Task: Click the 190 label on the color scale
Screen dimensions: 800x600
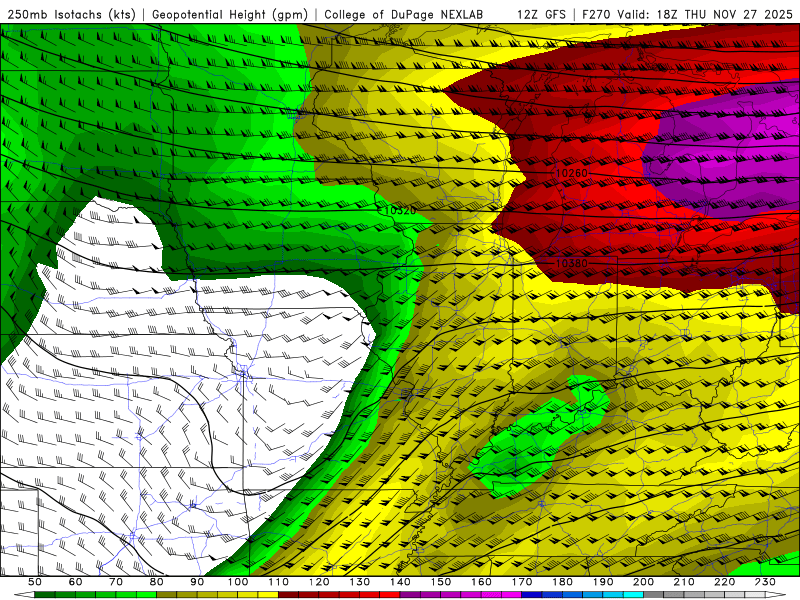Action: [x=603, y=582]
